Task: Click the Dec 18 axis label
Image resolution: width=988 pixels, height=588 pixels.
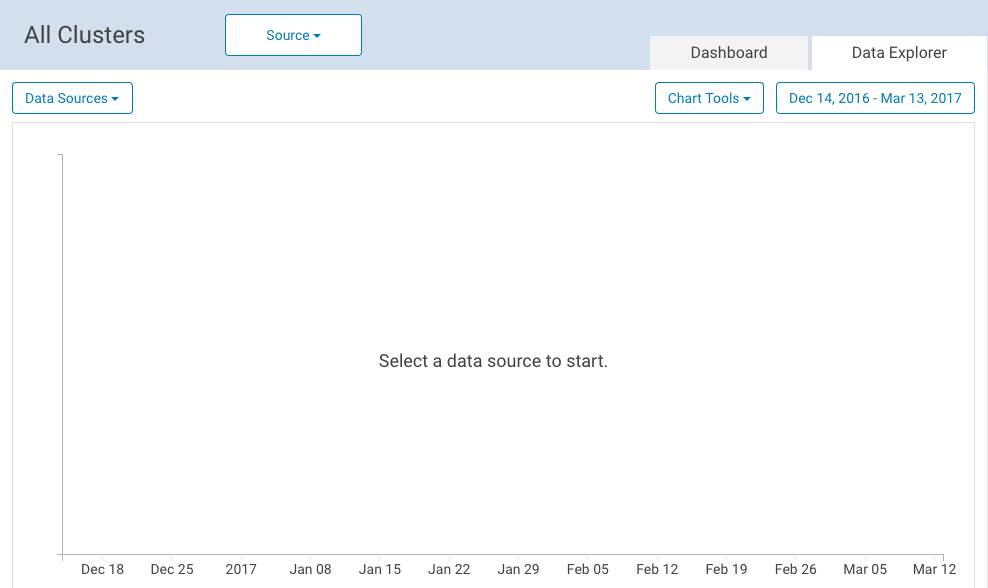Action: pyautogui.click(x=102, y=569)
